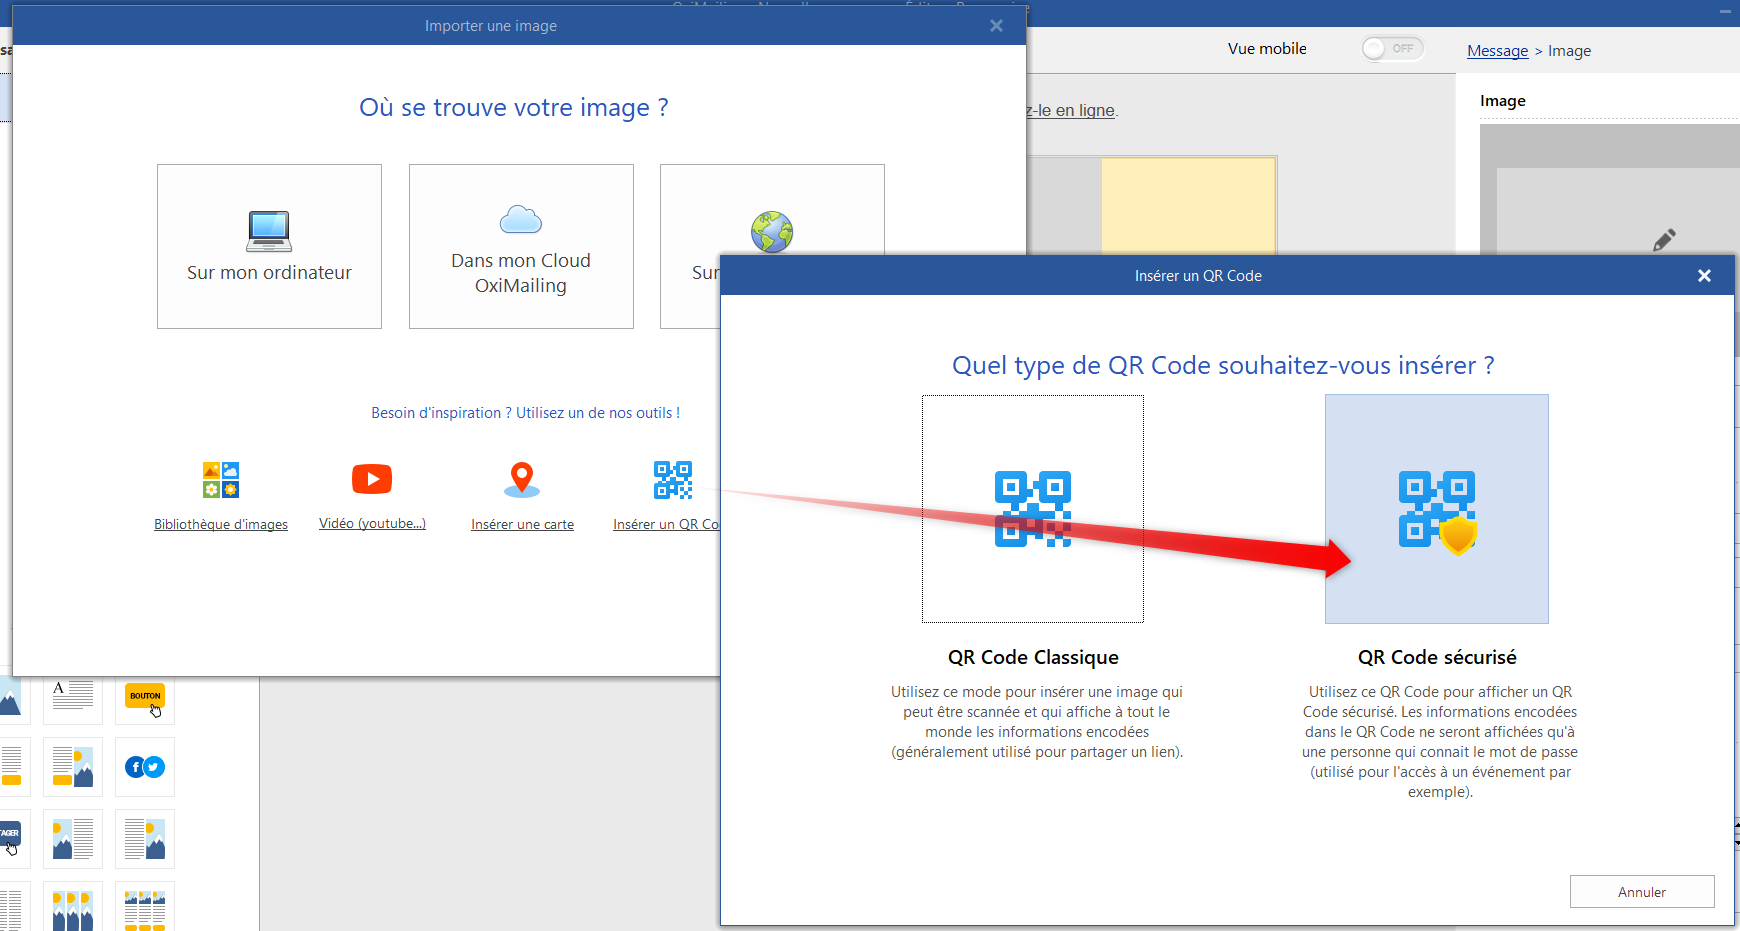This screenshot has height=931, width=1740.
Task: Select 'Dans mon Cloud OxiMailing' option
Action: pyautogui.click(x=521, y=246)
